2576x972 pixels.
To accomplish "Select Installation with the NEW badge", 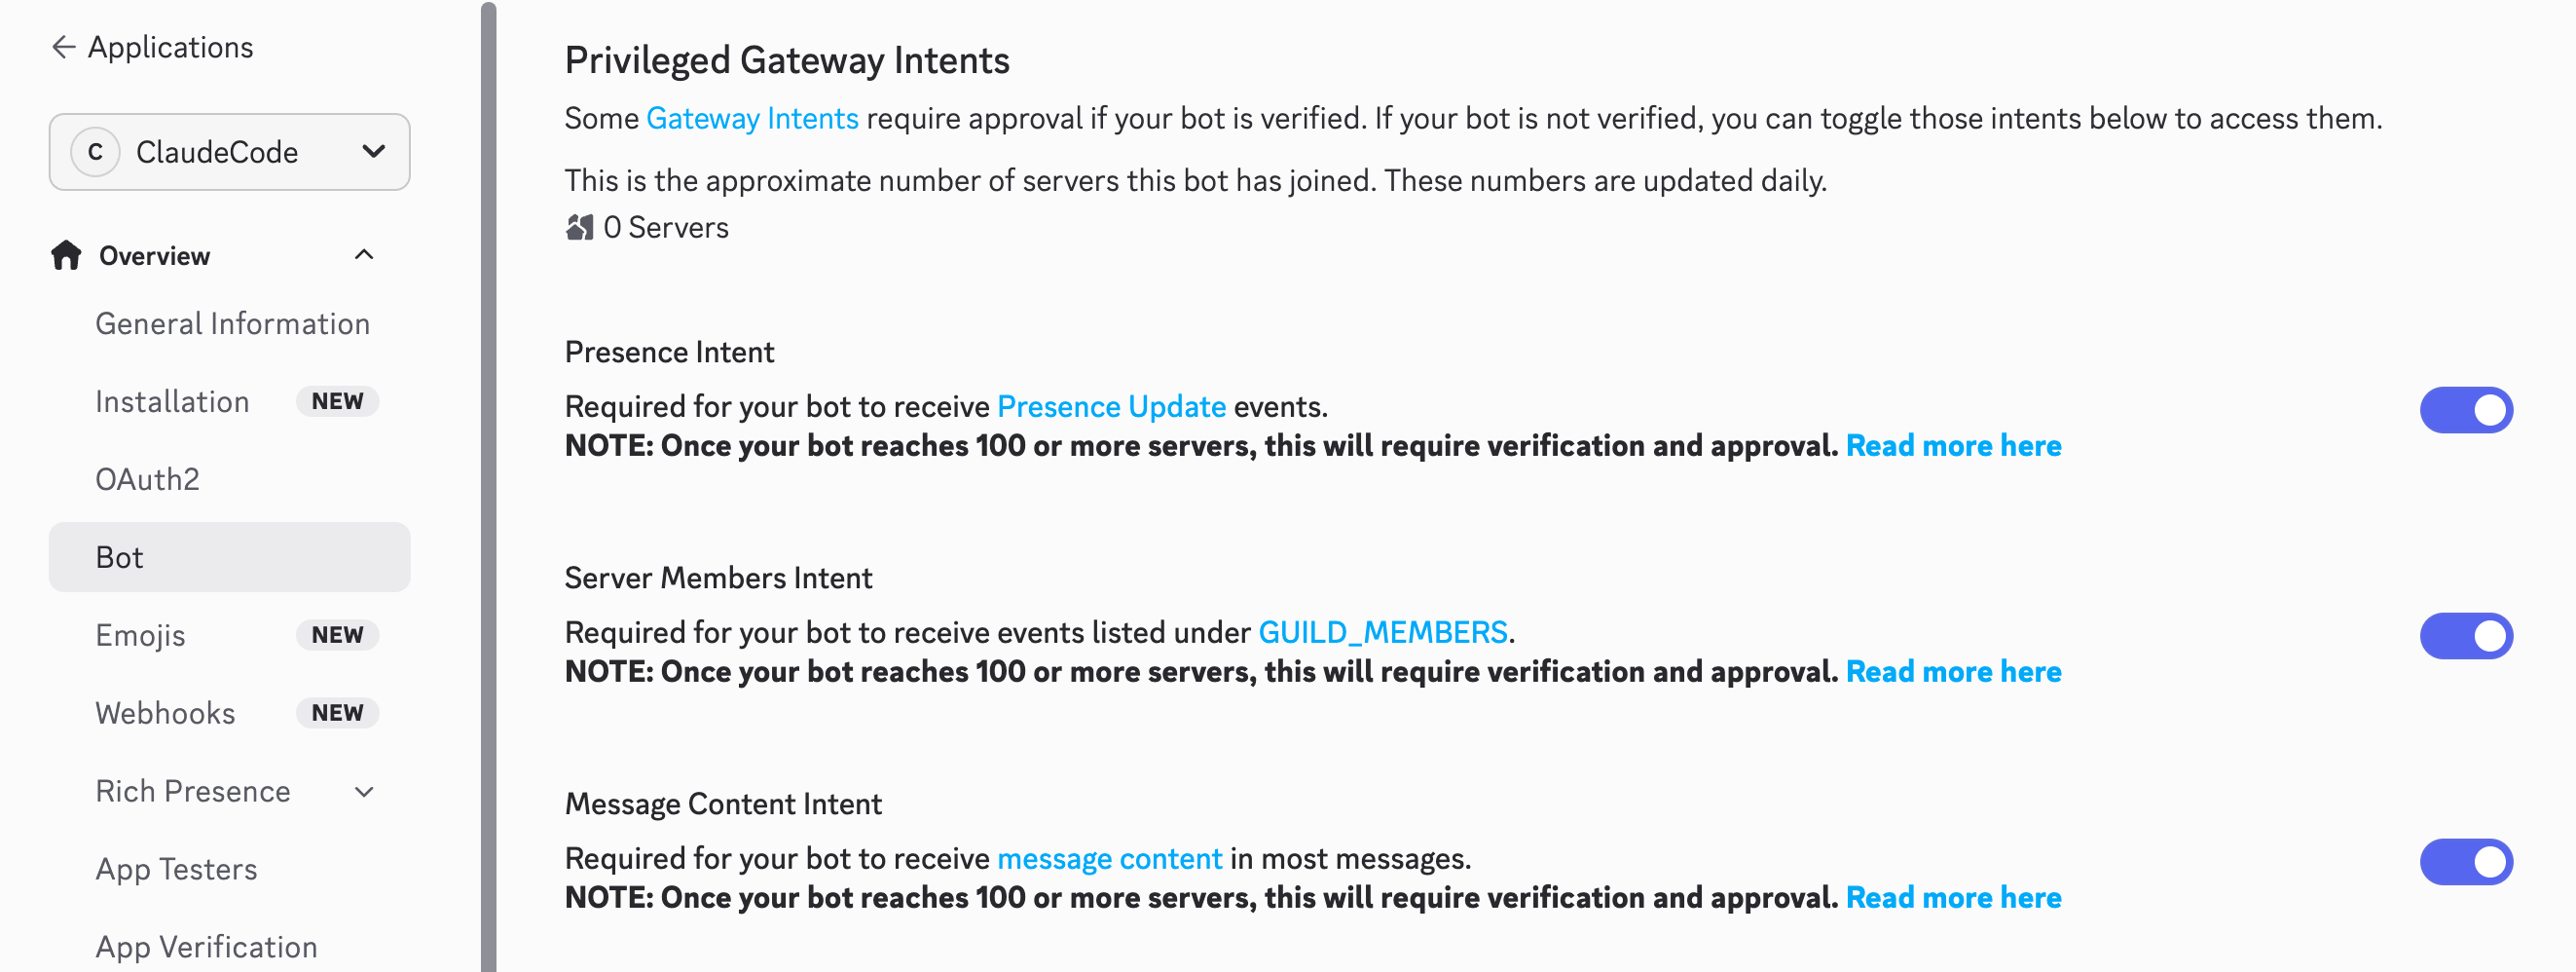I will 172,401.
